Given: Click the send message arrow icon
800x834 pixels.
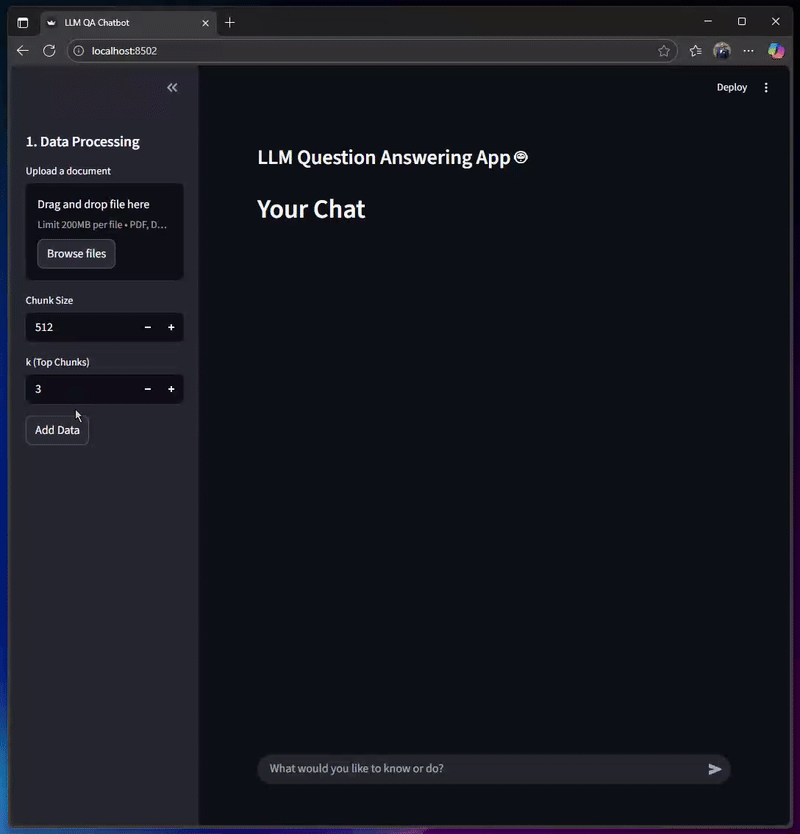Looking at the screenshot, I should click(714, 769).
